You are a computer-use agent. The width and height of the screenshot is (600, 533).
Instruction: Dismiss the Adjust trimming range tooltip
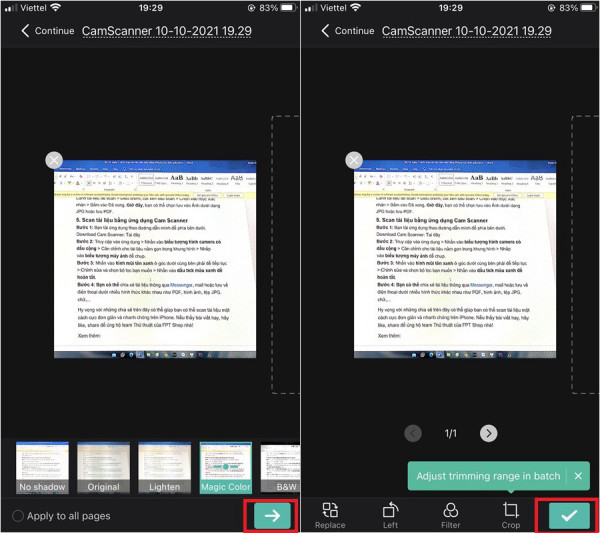pos(577,476)
